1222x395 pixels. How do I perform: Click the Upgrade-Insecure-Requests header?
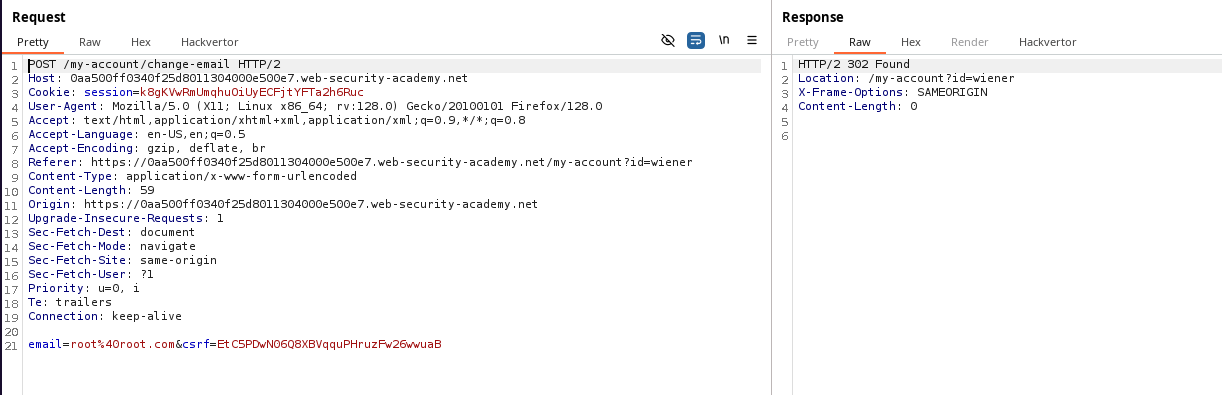click(x=126, y=218)
